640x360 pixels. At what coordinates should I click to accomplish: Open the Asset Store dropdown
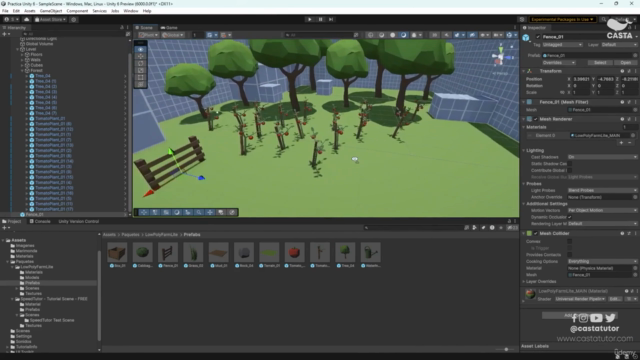(51, 19)
